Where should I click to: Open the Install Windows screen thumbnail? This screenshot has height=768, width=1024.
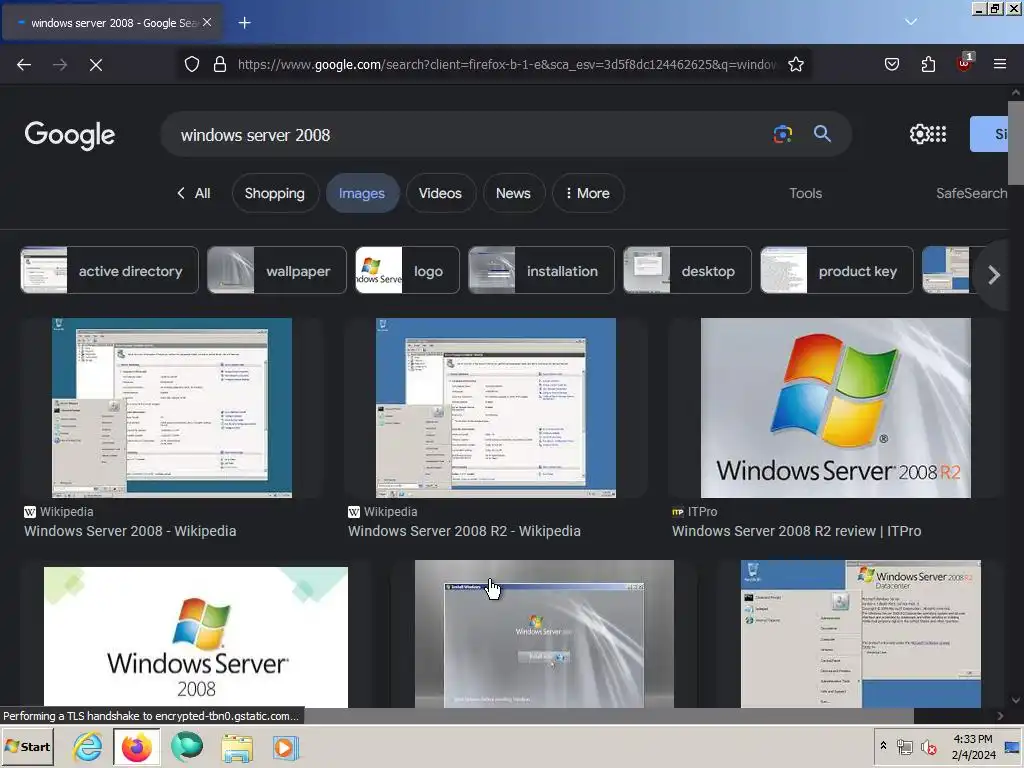click(544, 633)
